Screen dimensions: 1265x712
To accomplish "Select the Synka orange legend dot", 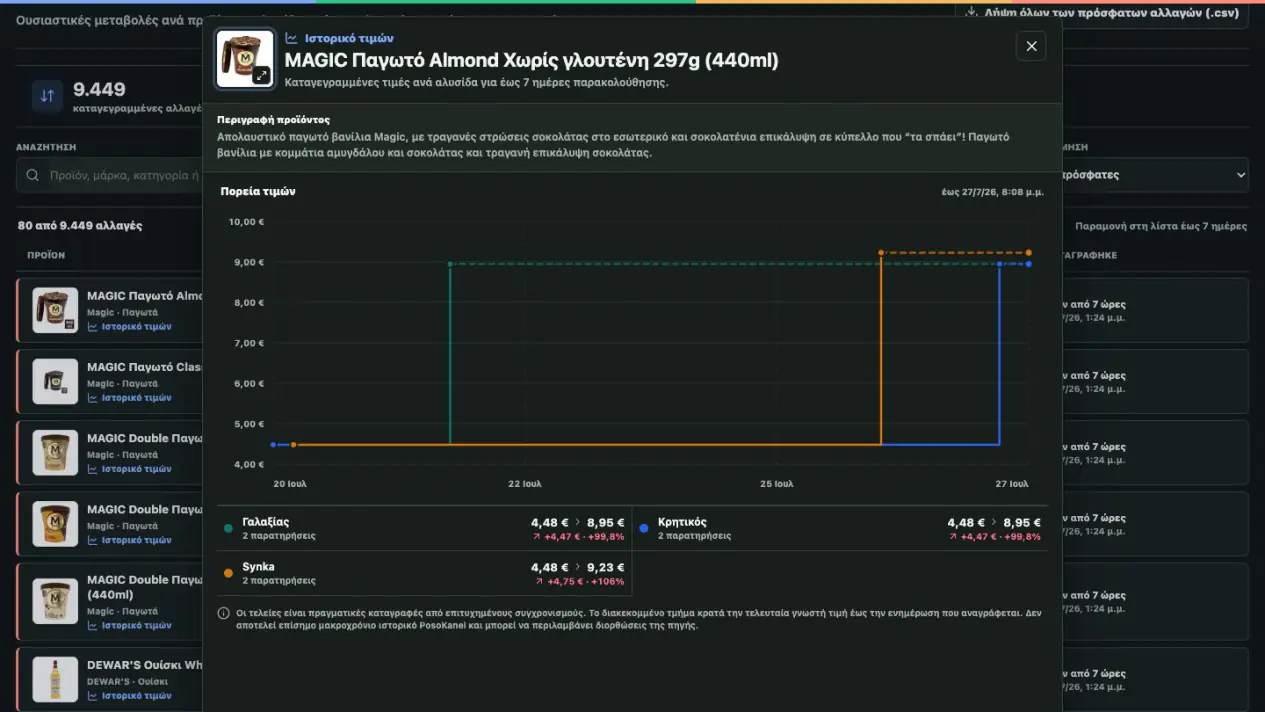I will pyautogui.click(x=229, y=573).
